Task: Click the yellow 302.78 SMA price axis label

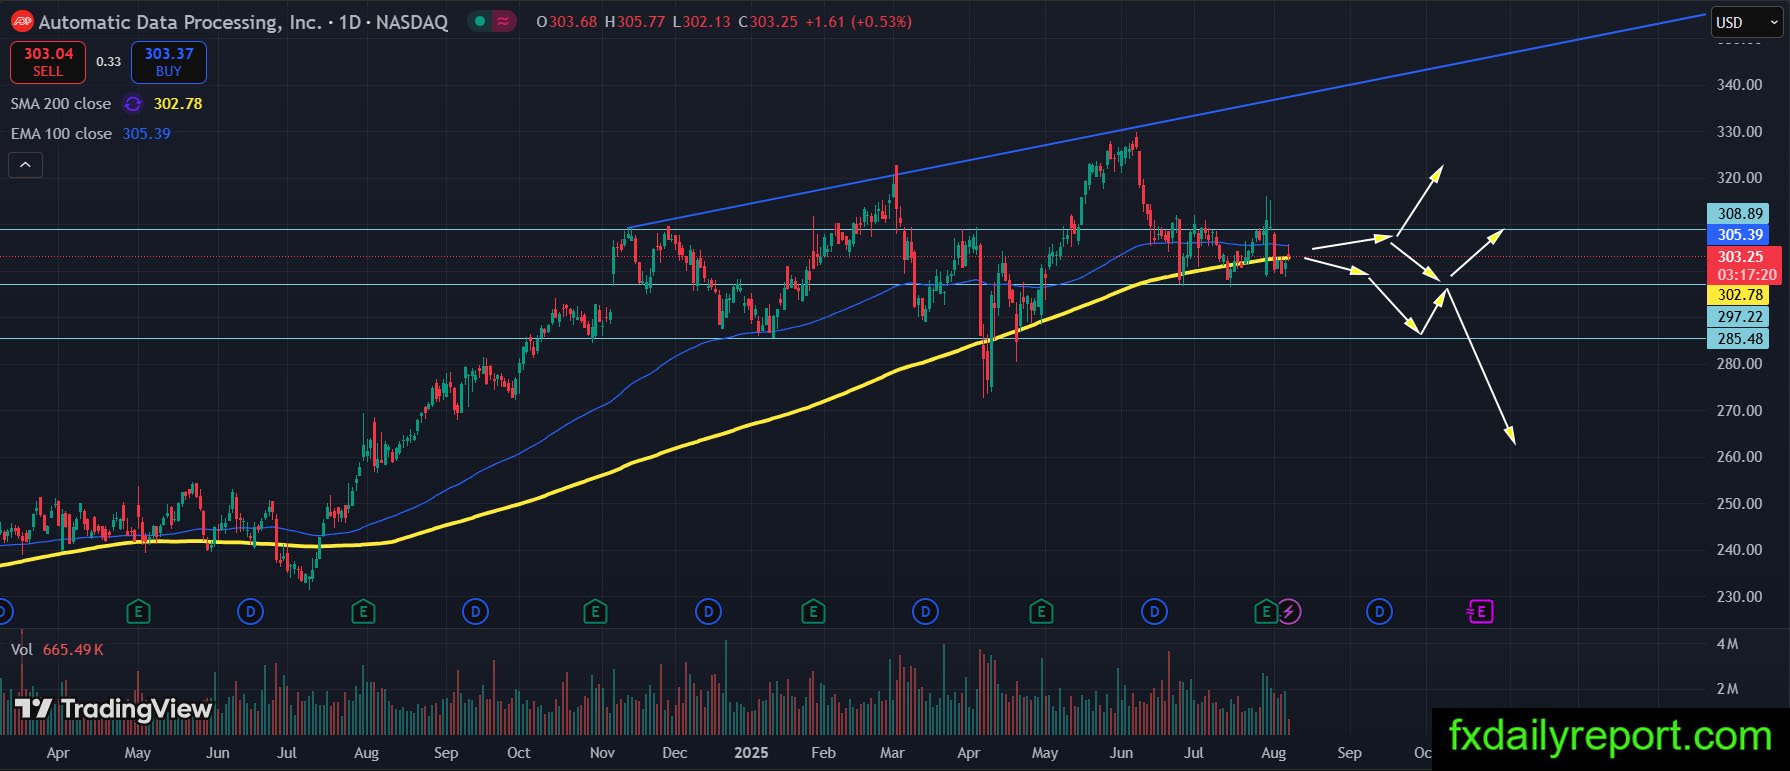Action: [1740, 295]
